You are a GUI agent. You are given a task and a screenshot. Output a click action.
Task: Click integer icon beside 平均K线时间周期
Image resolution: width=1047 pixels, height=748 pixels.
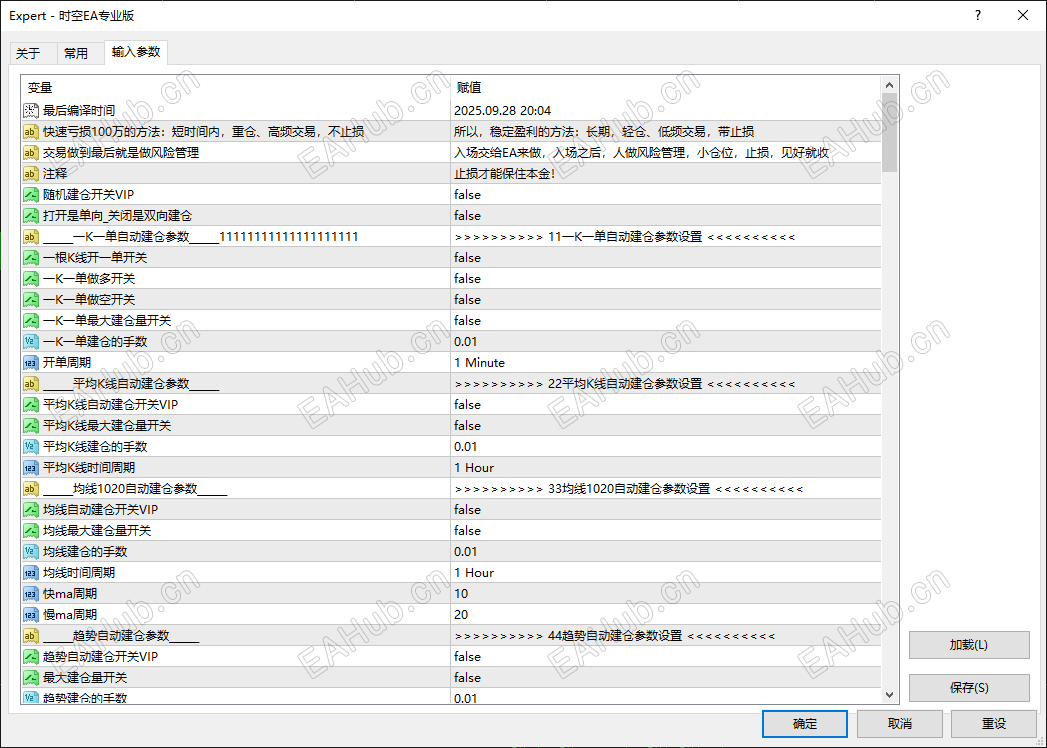tap(31, 468)
